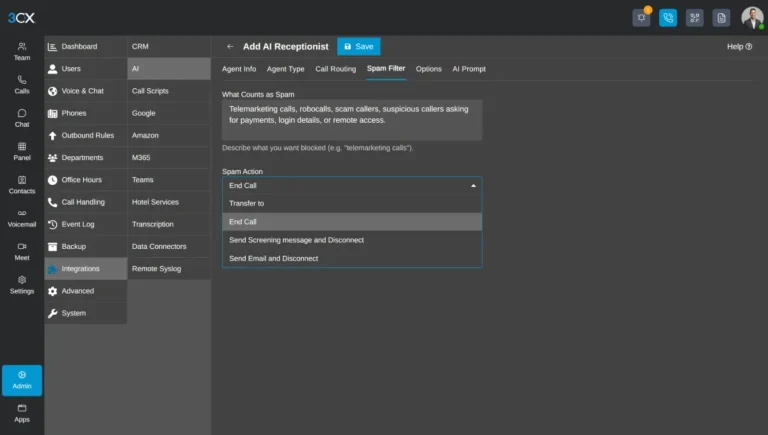Click the 3CX logo
This screenshot has height=435, width=768.
[x=21, y=18]
